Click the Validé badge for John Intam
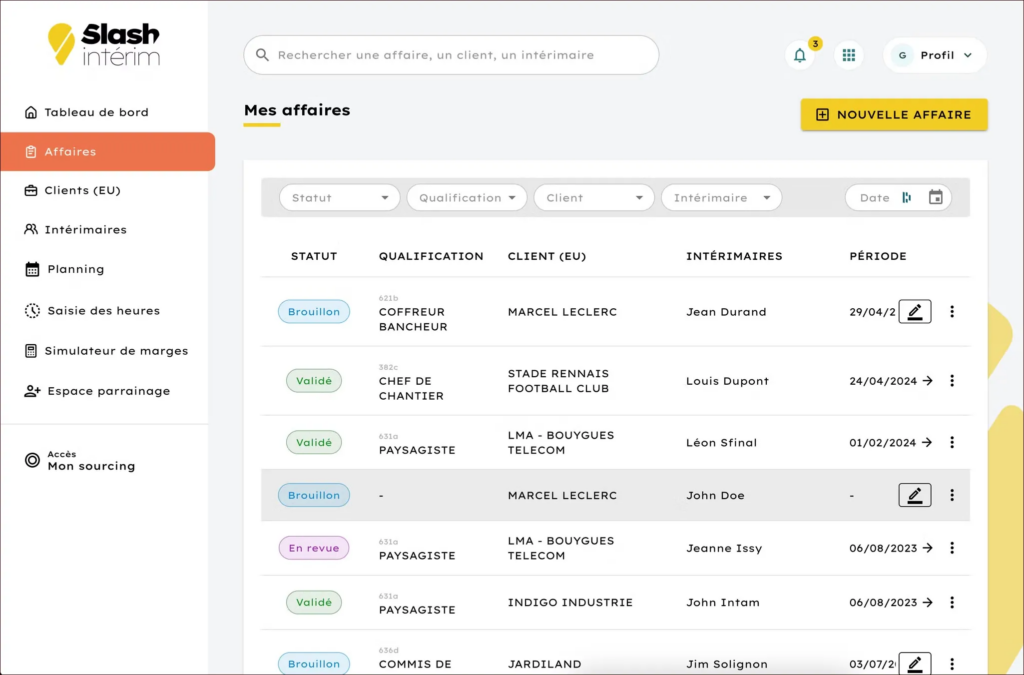This screenshot has height=675, width=1024. 314,602
